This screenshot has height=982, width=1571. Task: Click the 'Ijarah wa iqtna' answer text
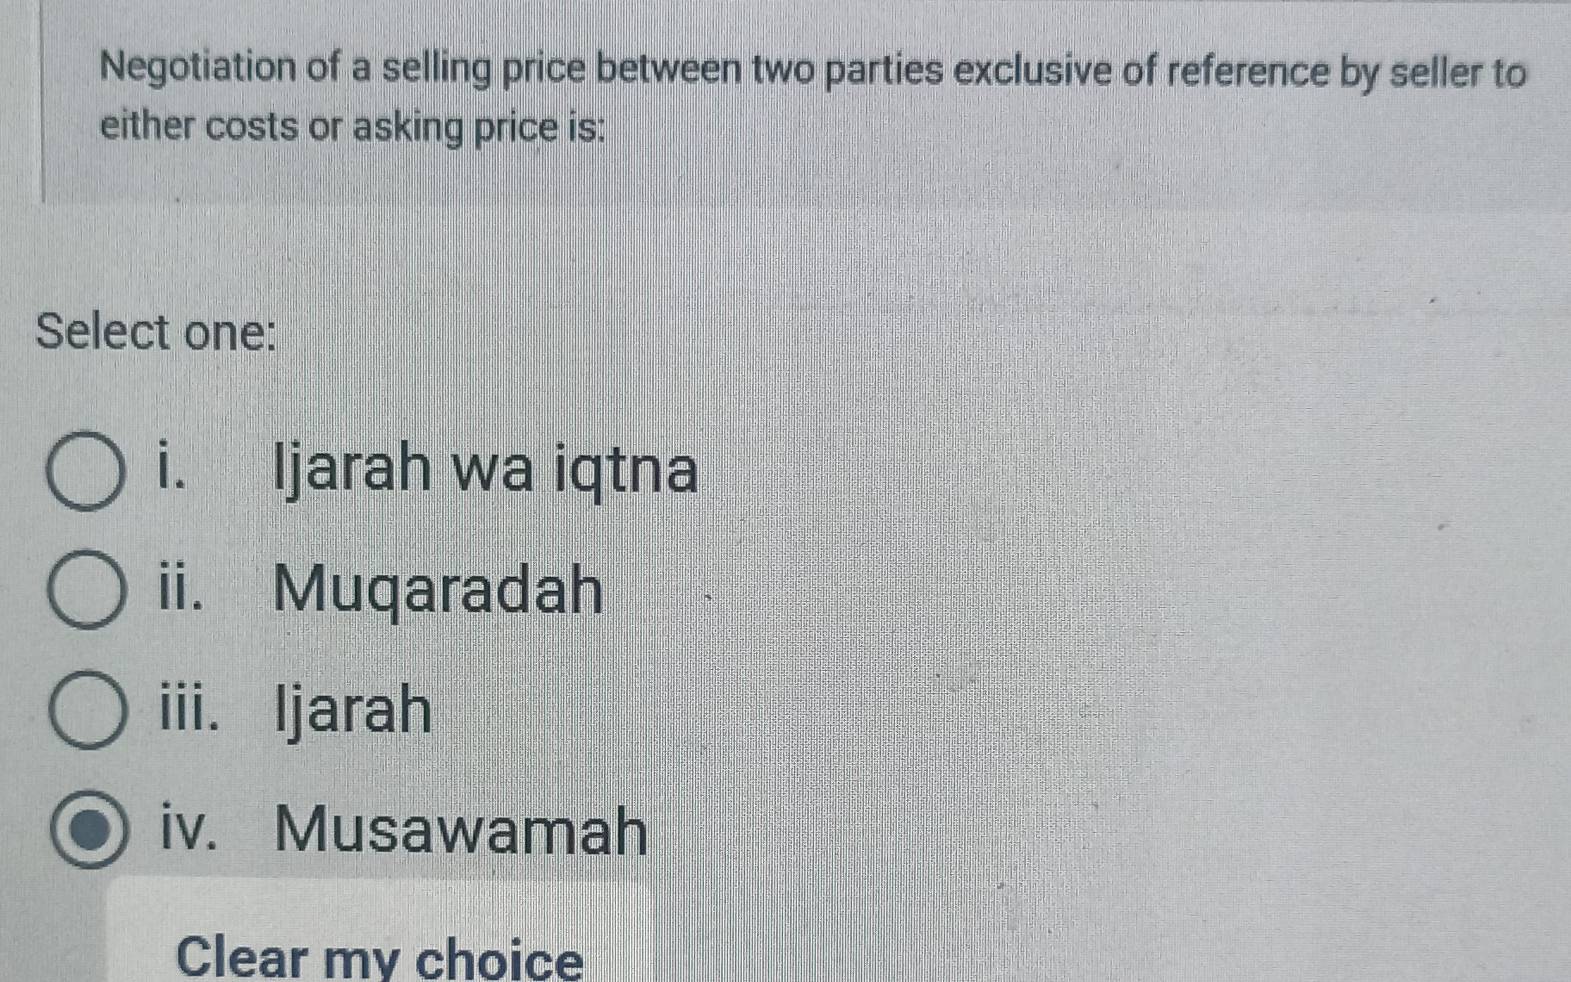[486, 470]
